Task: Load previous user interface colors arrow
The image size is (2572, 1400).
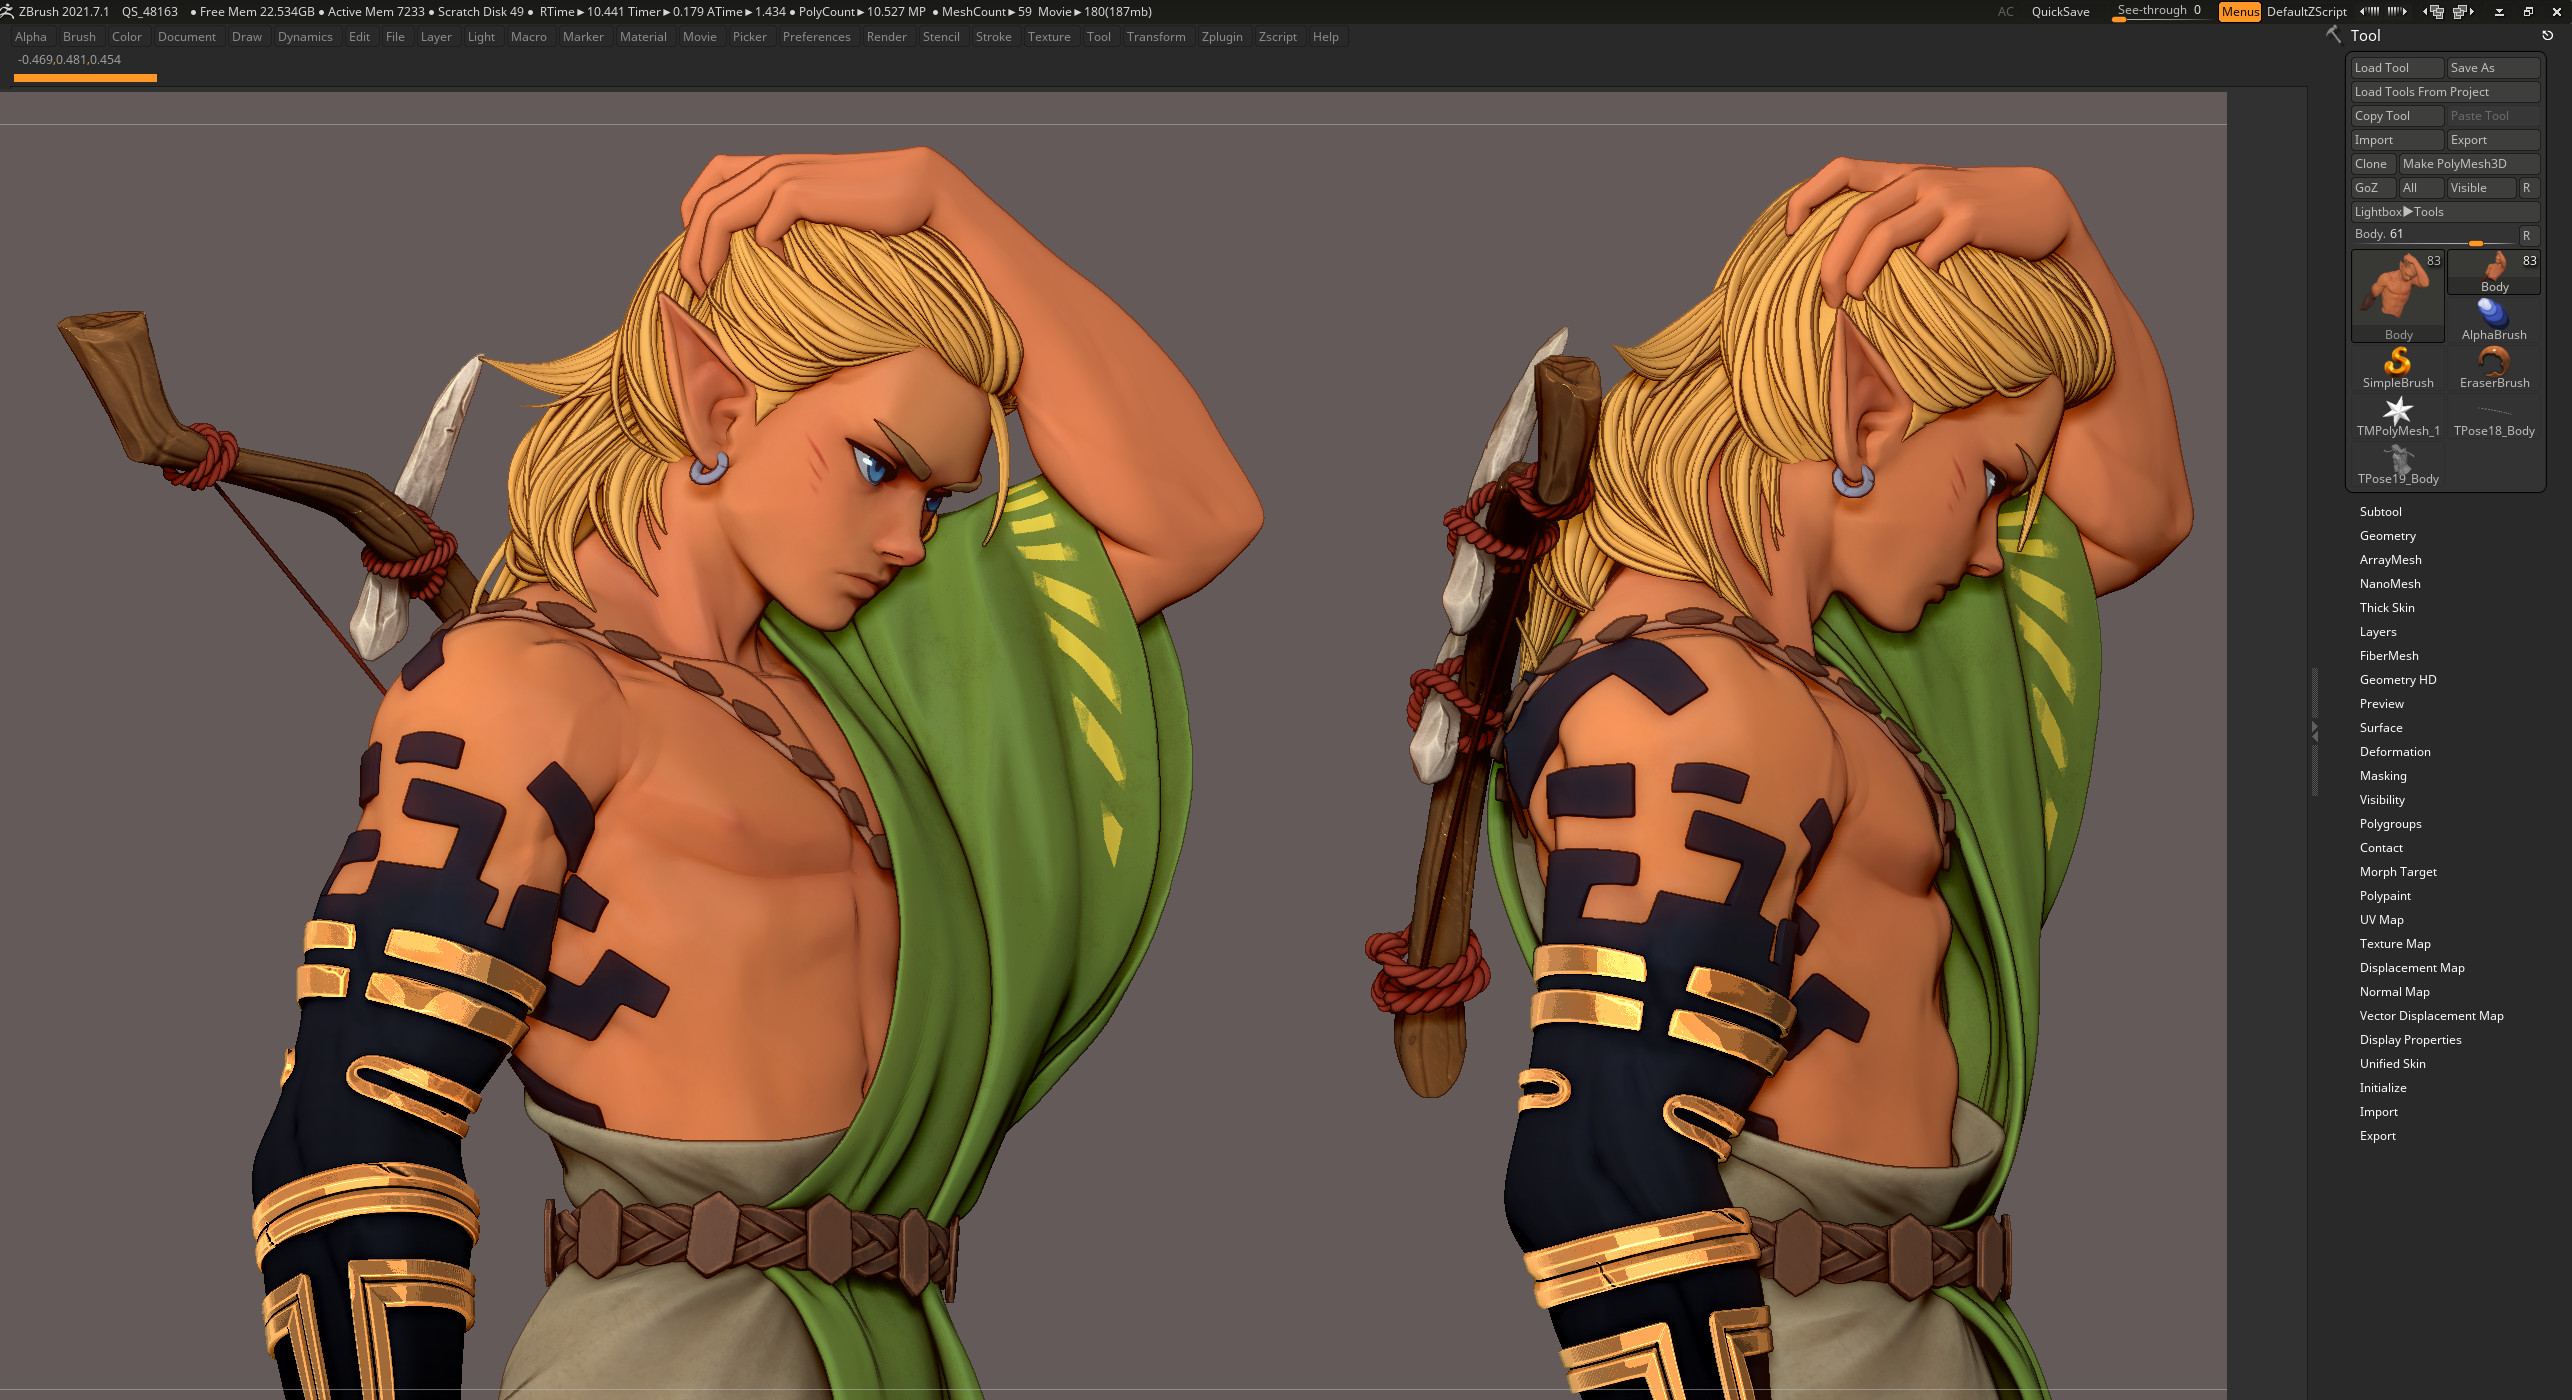Action: [2368, 12]
